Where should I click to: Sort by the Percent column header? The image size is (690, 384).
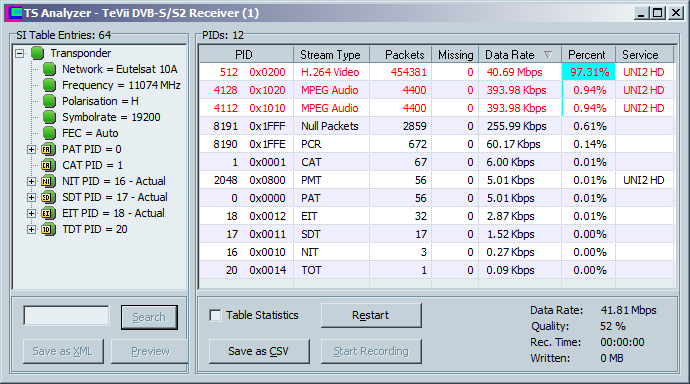(588, 55)
